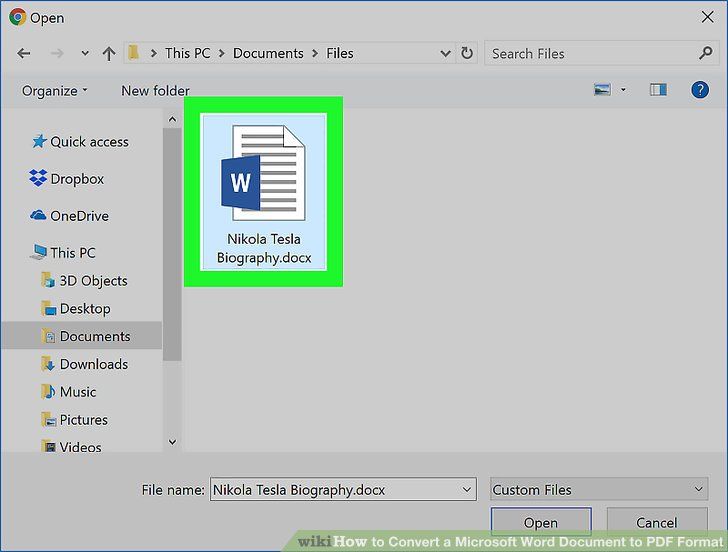Click the Downloads folder icon

tap(48, 364)
